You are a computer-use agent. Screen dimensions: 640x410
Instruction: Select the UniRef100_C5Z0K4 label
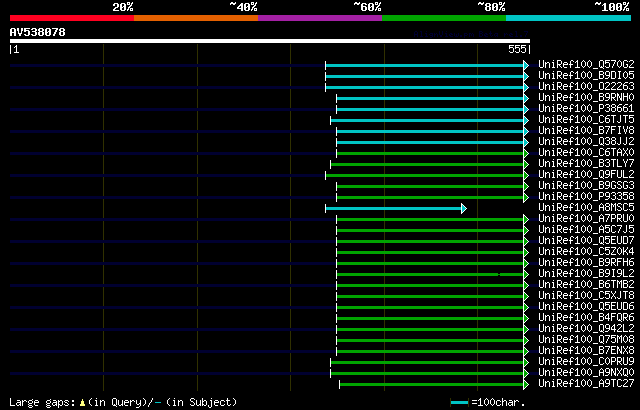tap(586, 252)
